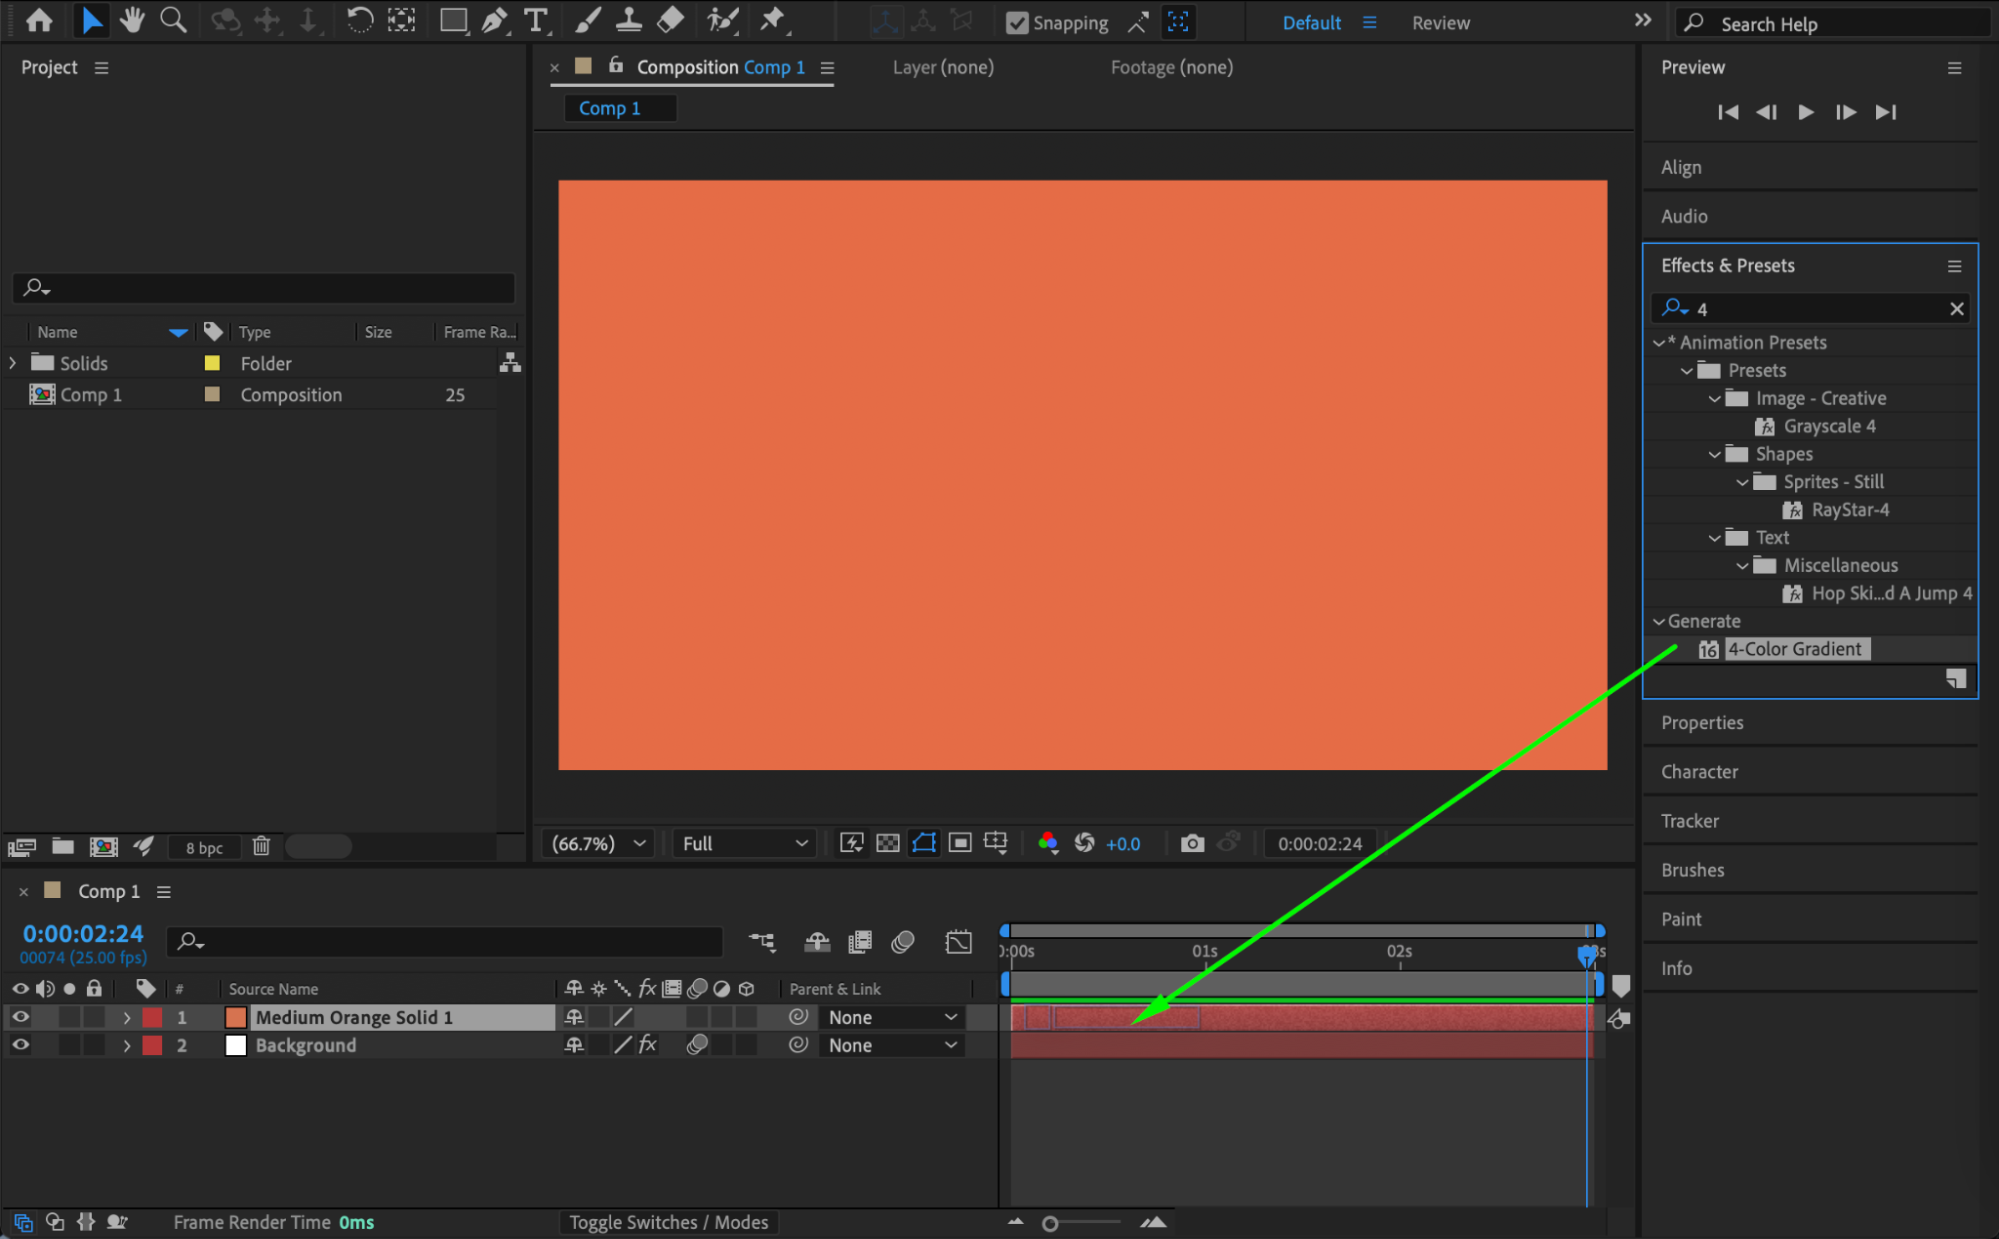
Task: Hide the Medium Orange Solid 1 layer
Action: 20,1017
